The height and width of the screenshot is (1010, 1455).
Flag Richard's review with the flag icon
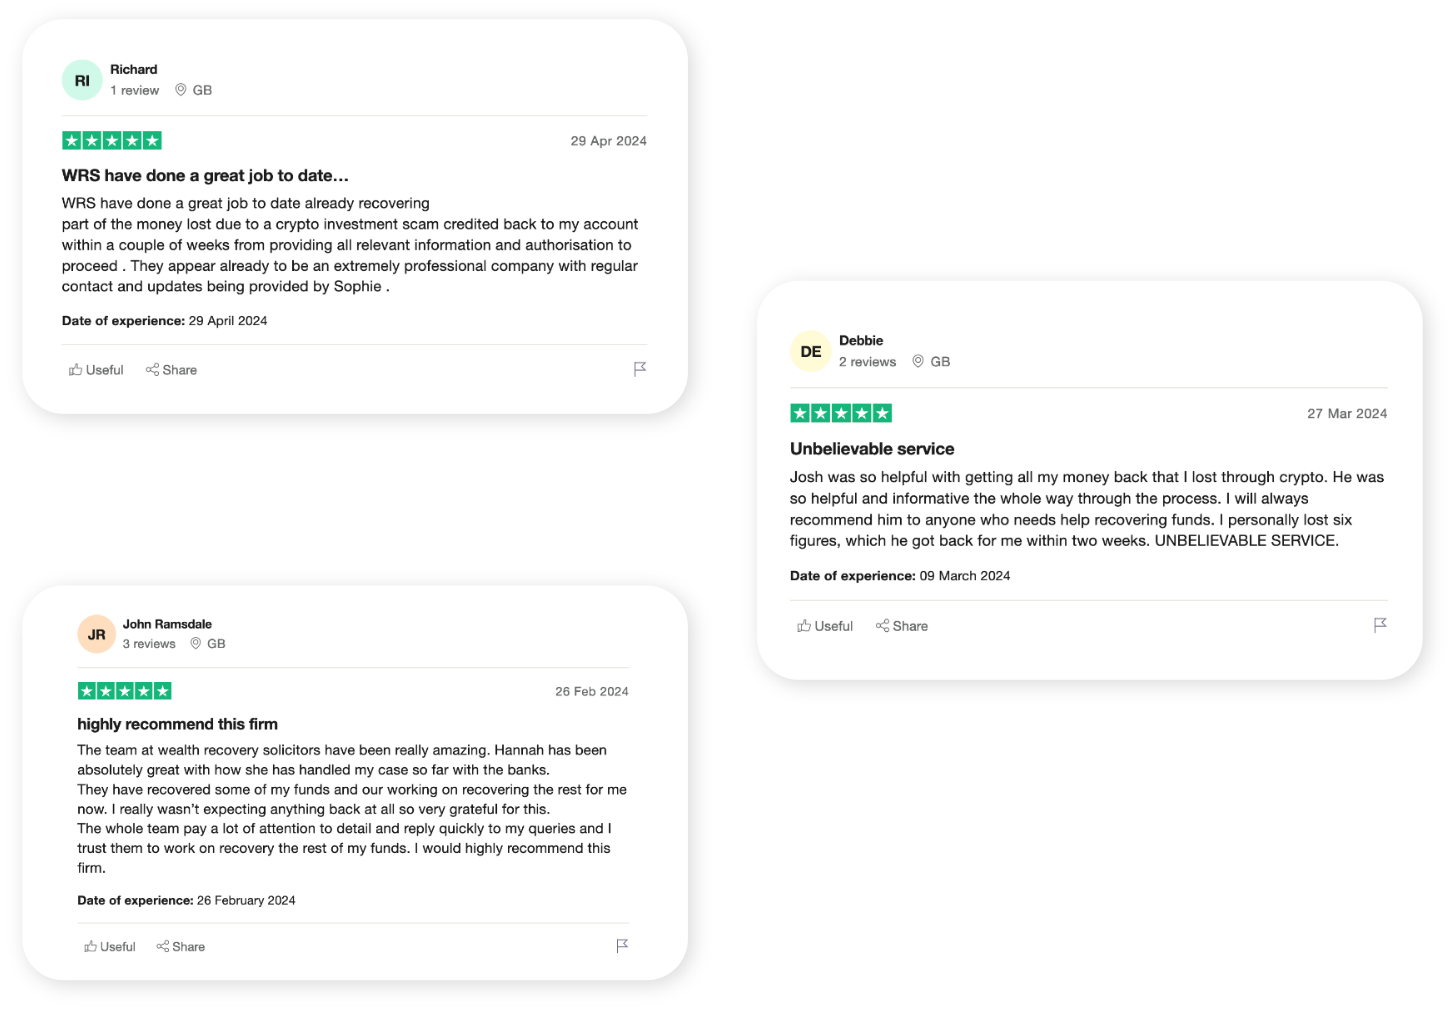[x=640, y=369]
